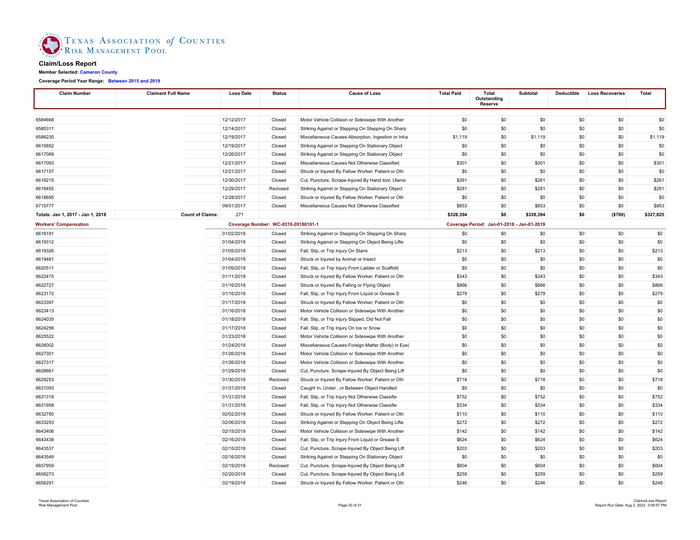The width and height of the screenshot is (700, 540).
Task: Click cause 'Cut, Puncture, Scrape-Injured By Hand tool, Utensi'
Action: pos(353,180)
